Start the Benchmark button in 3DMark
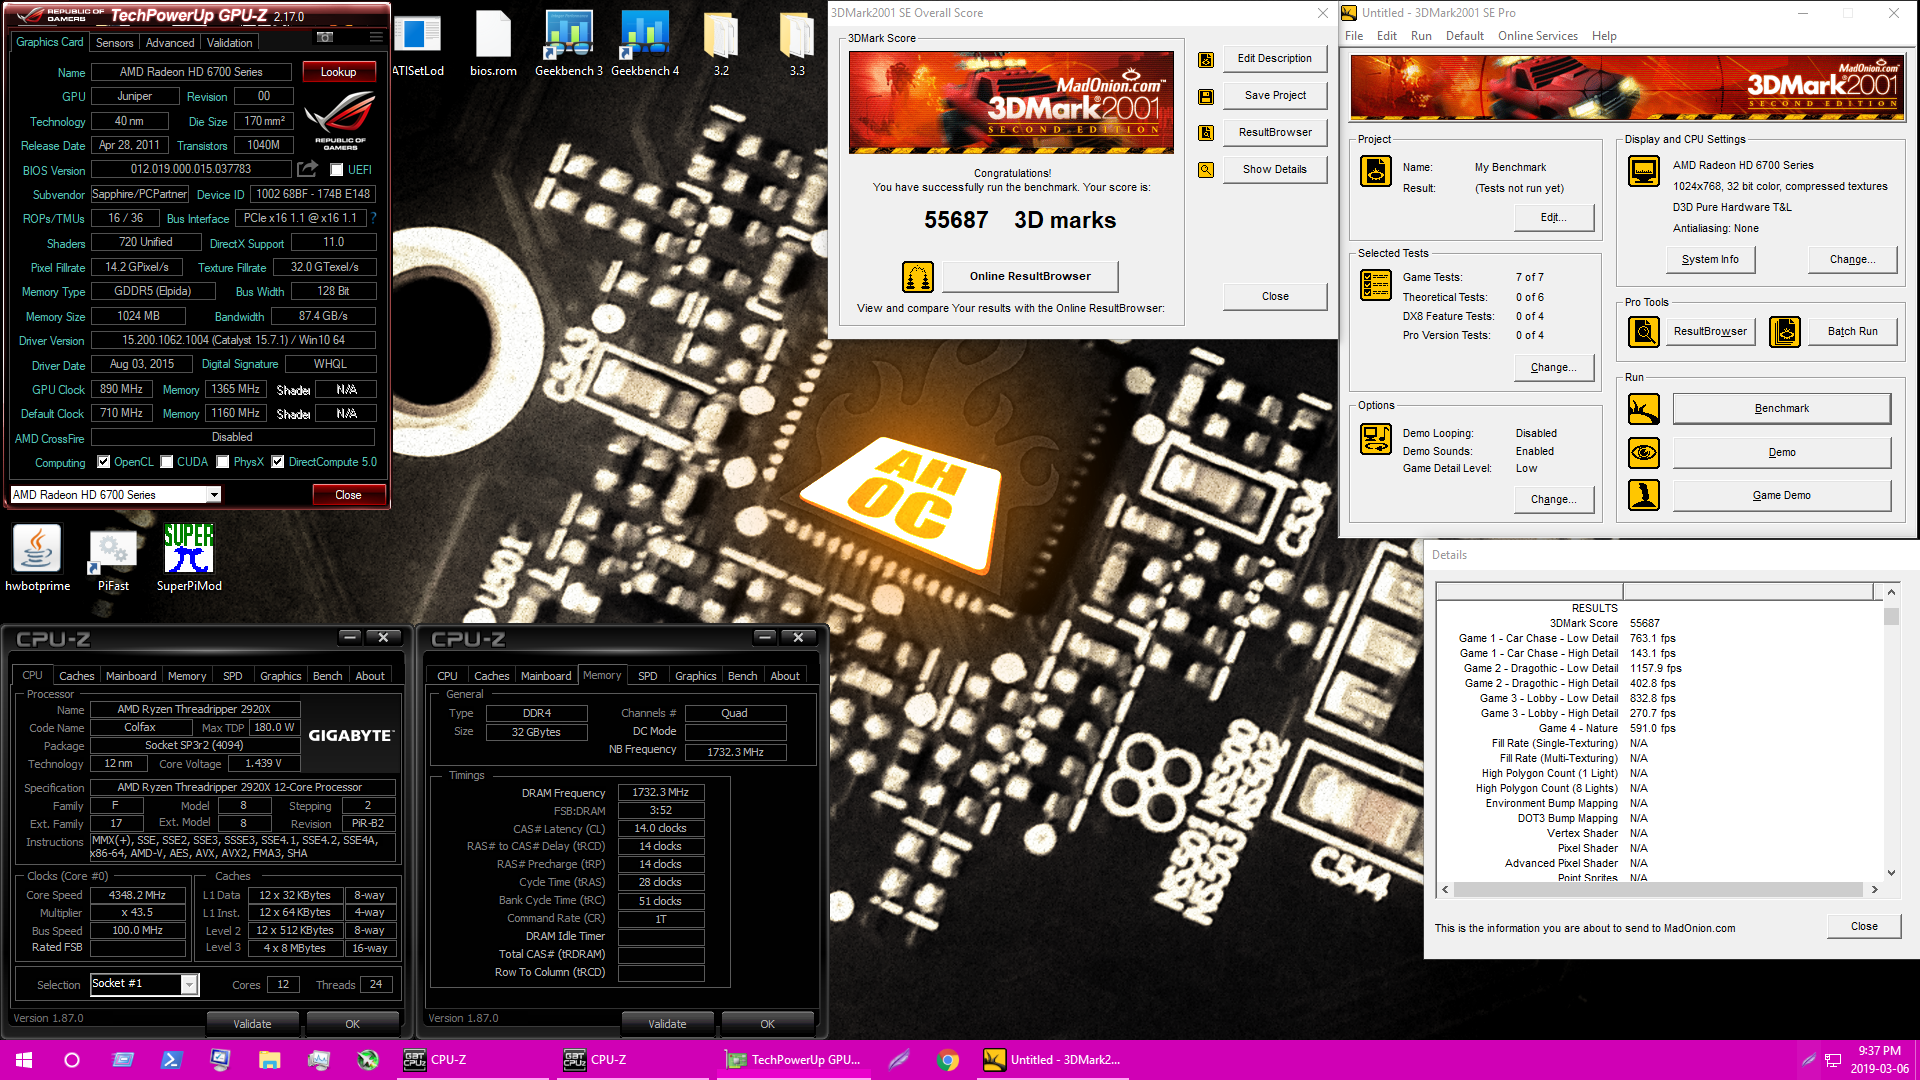This screenshot has width=1920, height=1080. [x=1781, y=408]
